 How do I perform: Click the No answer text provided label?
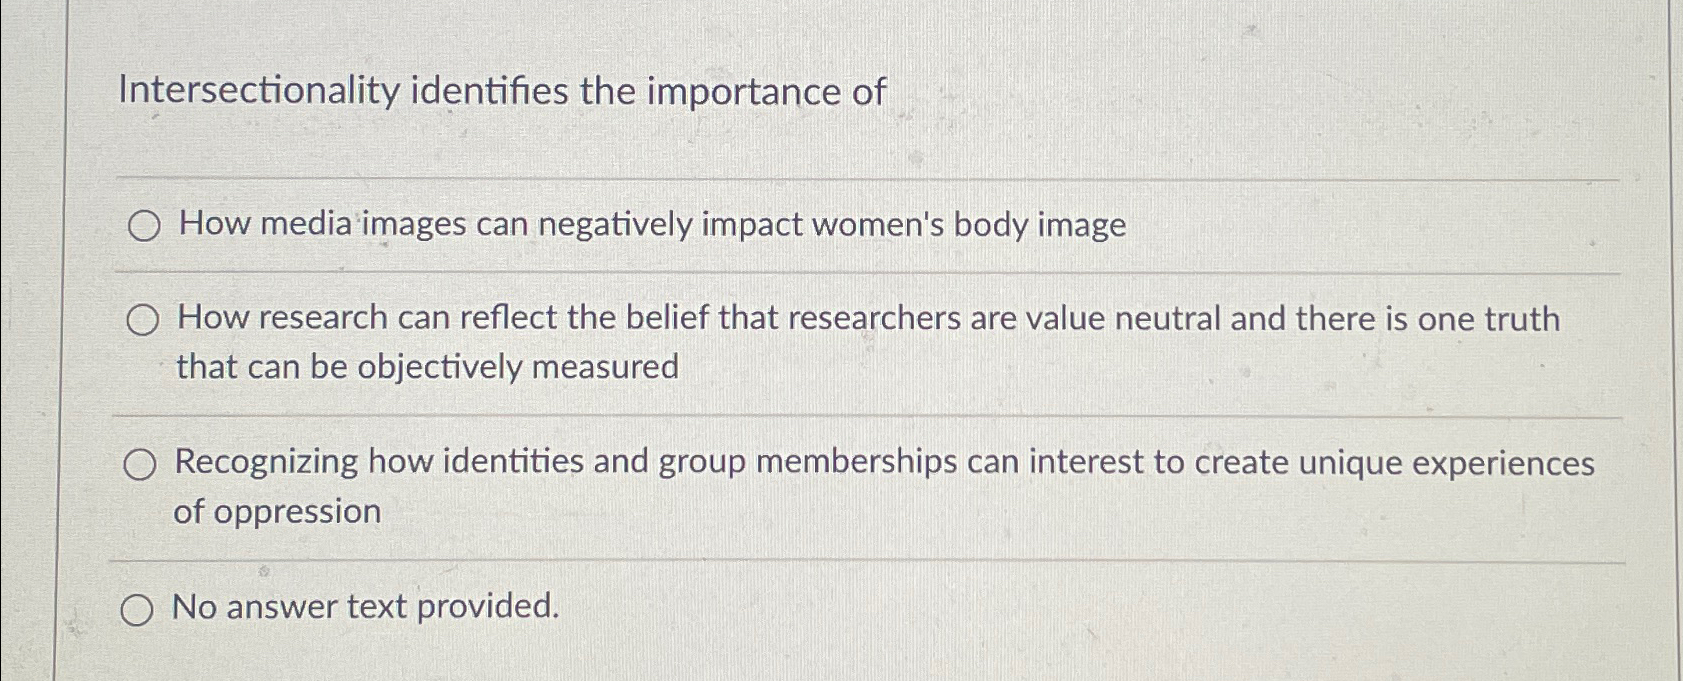(x=366, y=607)
